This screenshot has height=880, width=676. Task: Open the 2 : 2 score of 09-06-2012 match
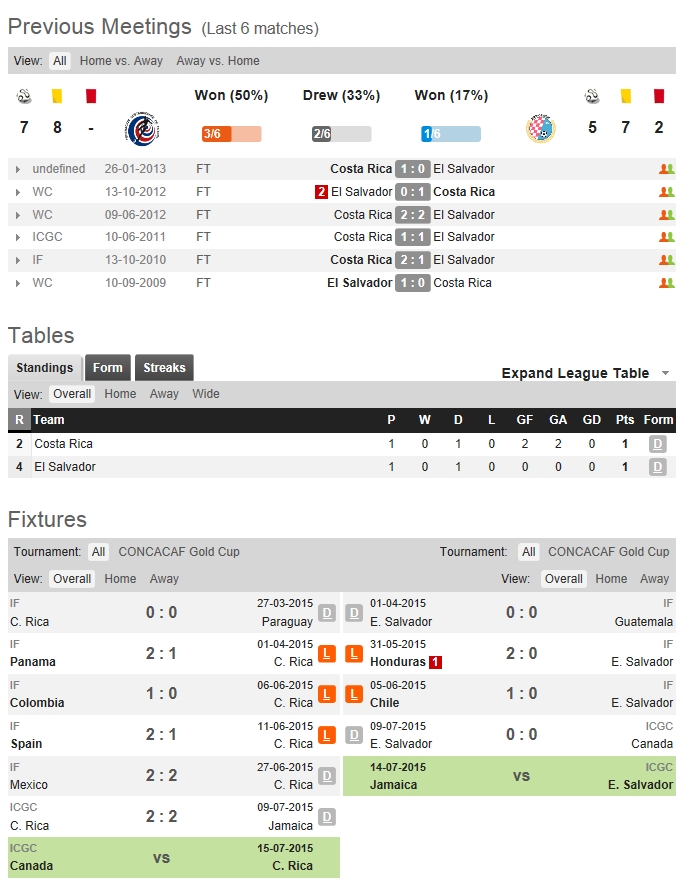click(412, 215)
